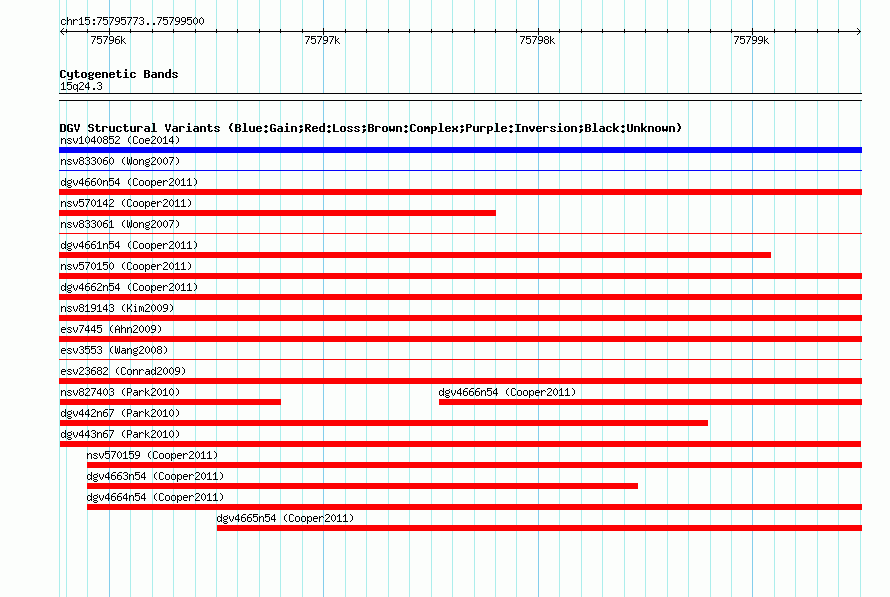This screenshot has height=597, width=890.
Task: Click the dgv4666n54 (Cooper2011) label
Action: pyautogui.click(x=507, y=392)
